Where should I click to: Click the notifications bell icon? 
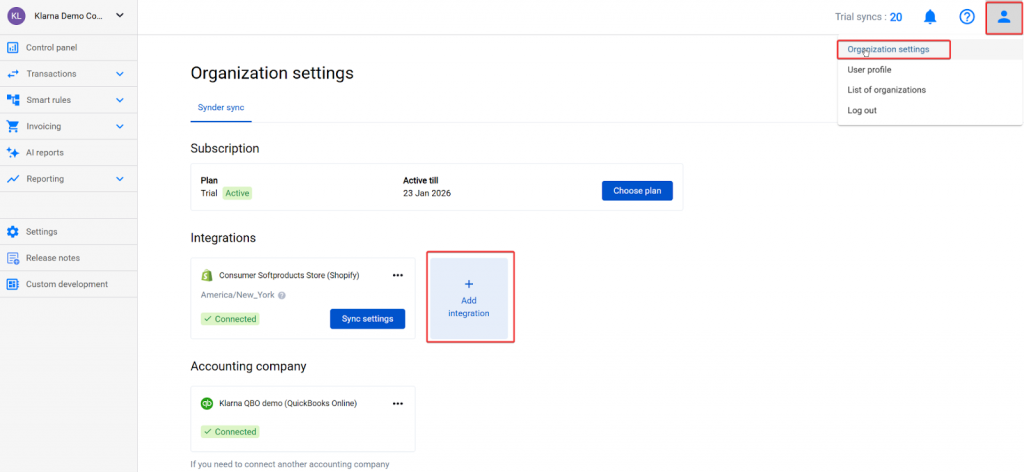930,17
